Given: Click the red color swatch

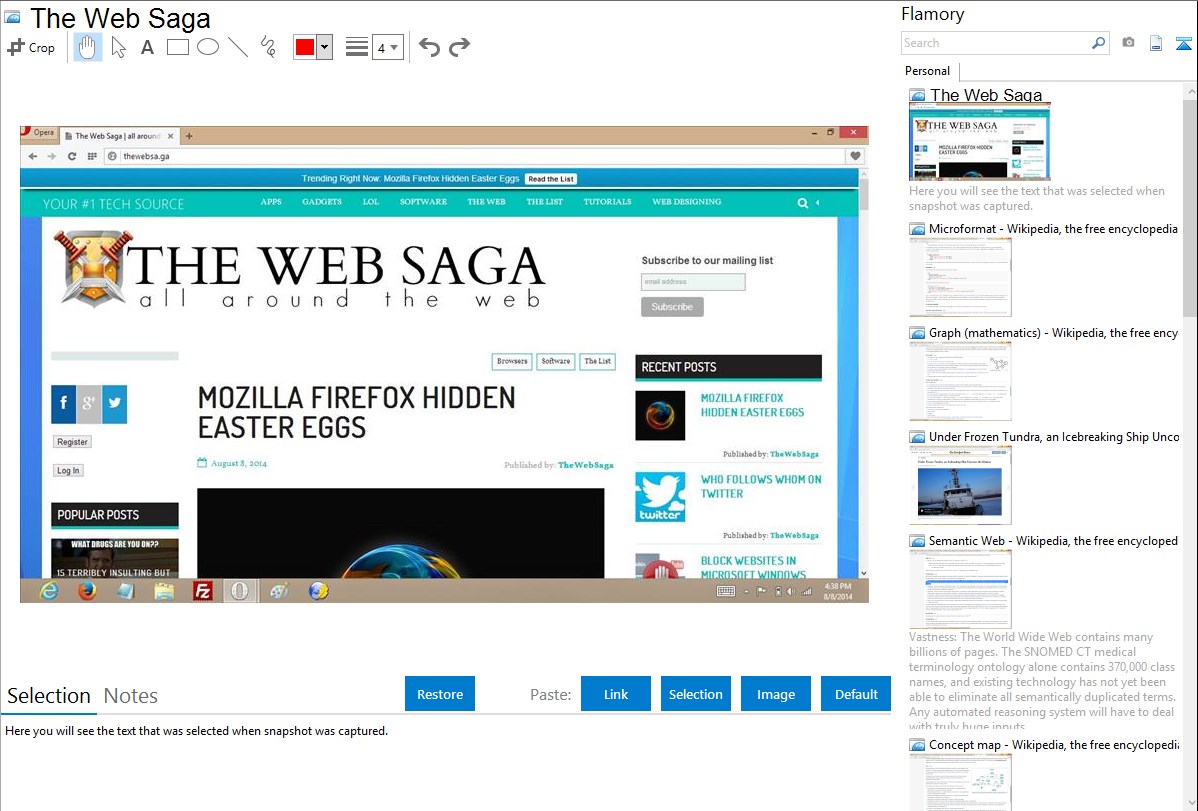Looking at the screenshot, I should 304,47.
